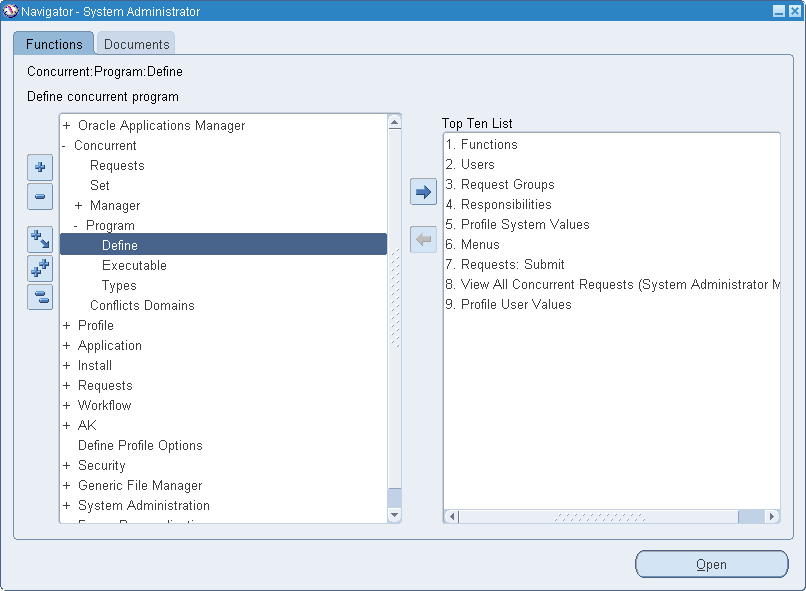Switch to the Documents tab
The width and height of the screenshot is (806, 591).
pos(136,44)
